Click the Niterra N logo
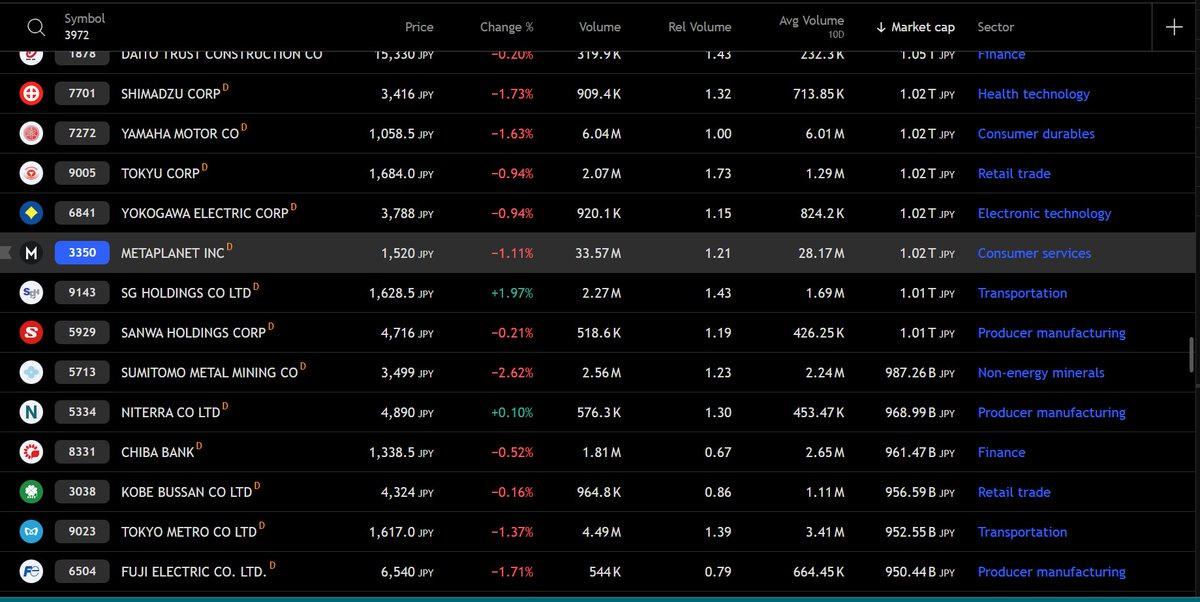 32,412
